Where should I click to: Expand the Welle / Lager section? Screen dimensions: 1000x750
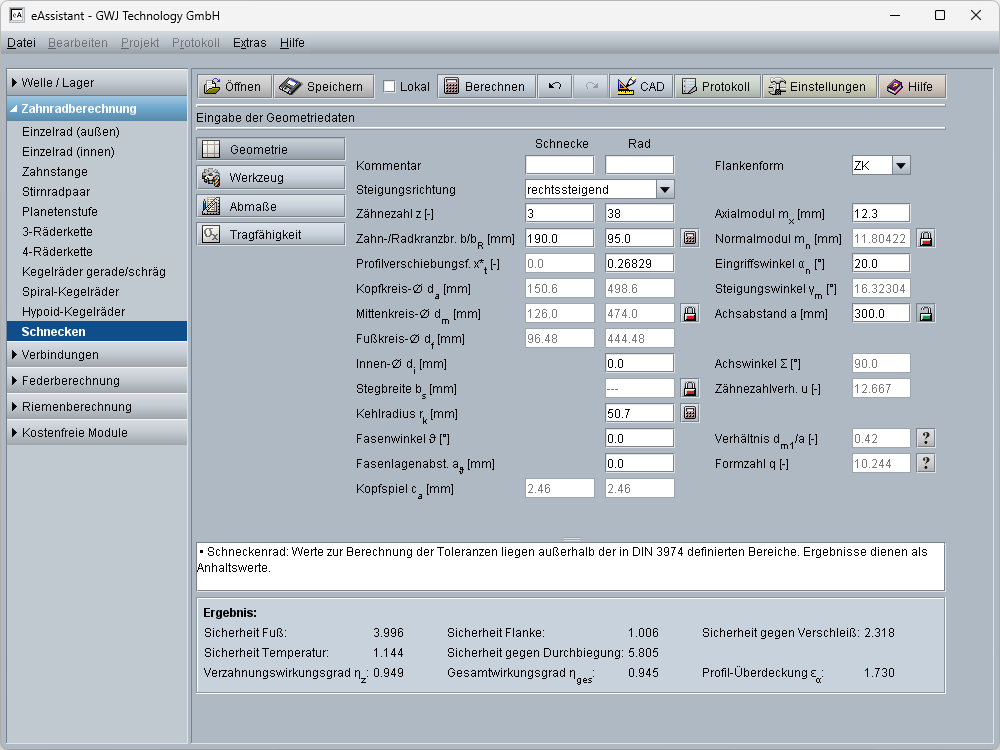pyautogui.click(x=97, y=83)
